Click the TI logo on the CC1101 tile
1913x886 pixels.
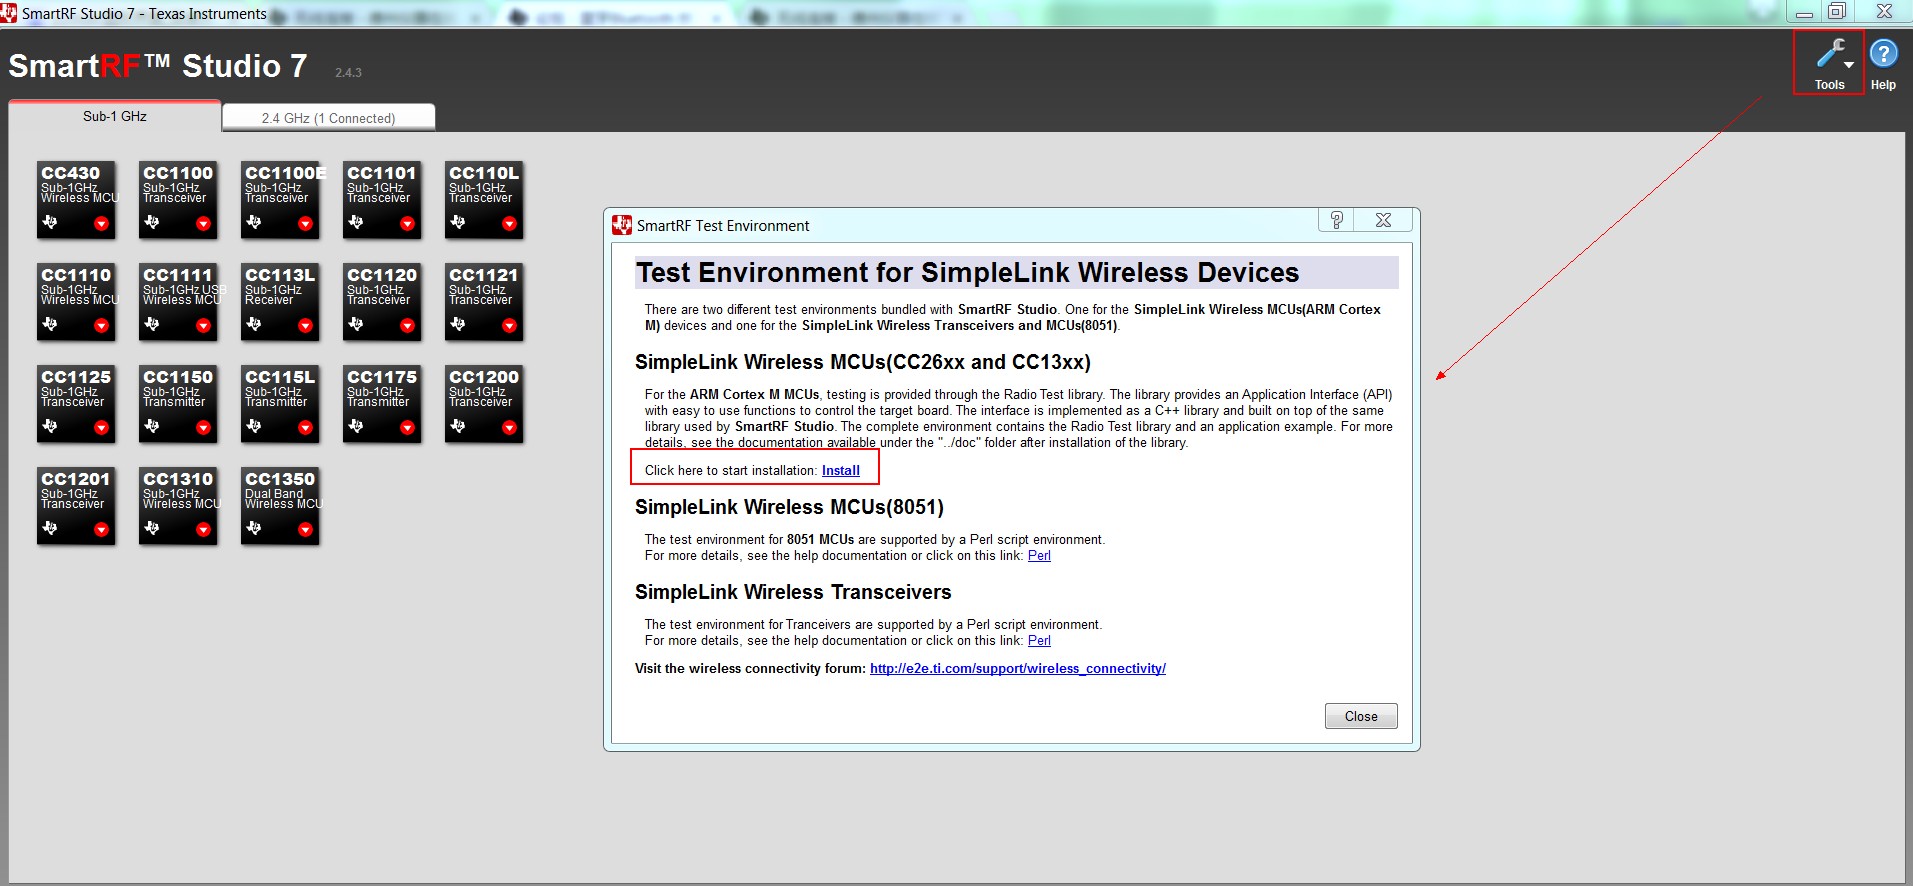pyautogui.click(x=356, y=222)
